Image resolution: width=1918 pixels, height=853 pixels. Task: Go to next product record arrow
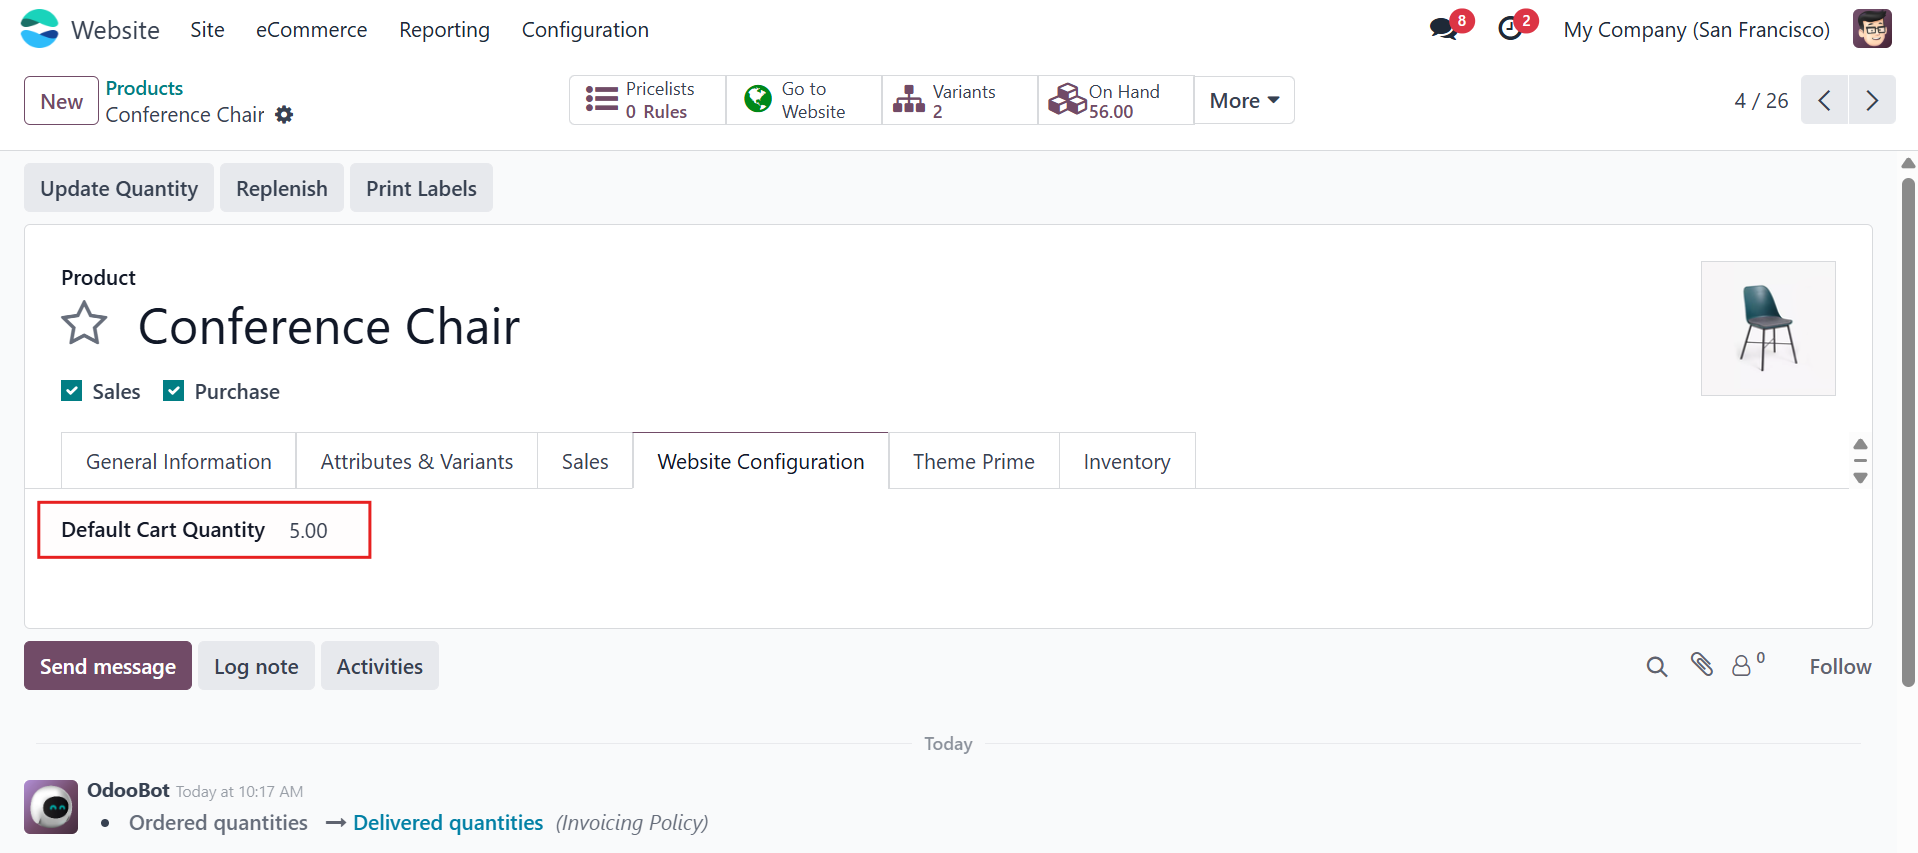1872,100
